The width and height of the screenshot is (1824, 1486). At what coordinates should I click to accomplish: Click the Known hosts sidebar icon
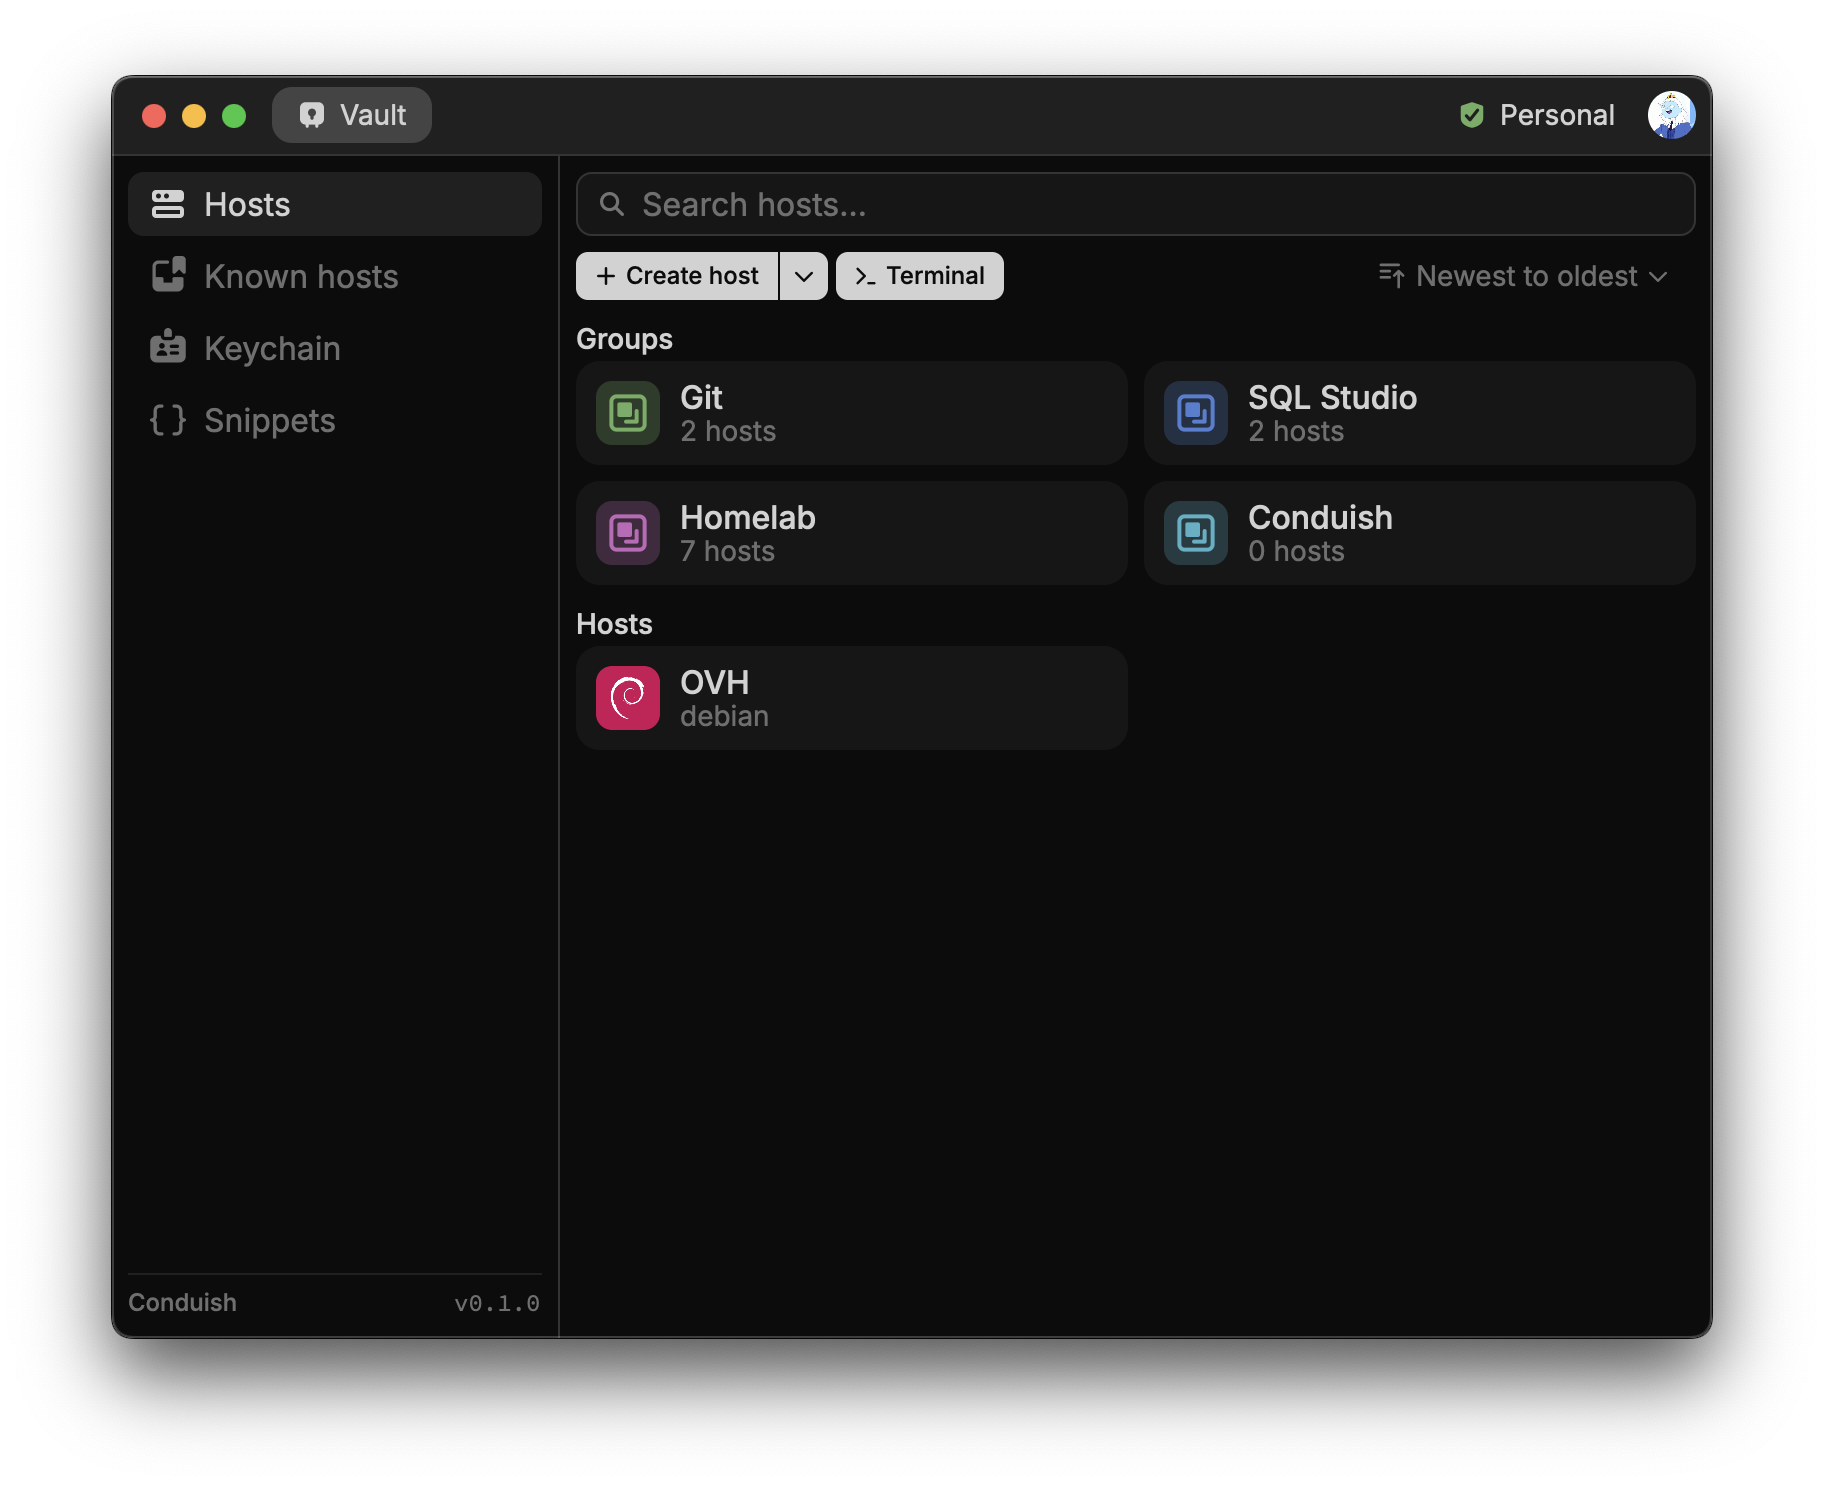(168, 275)
